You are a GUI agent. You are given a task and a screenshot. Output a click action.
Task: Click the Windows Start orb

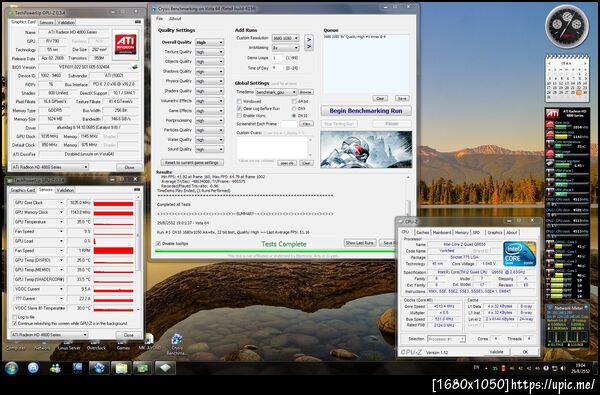(11, 368)
